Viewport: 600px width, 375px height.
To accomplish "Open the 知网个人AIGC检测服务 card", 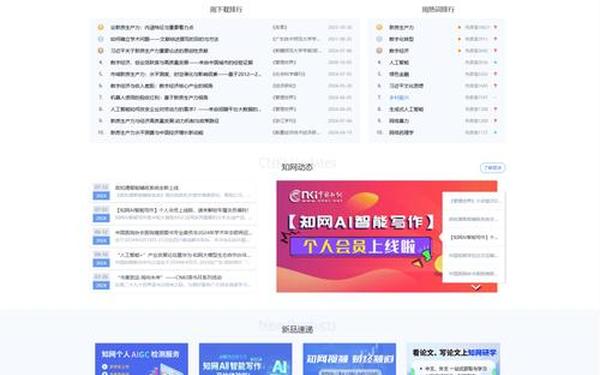I will click(142, 359).
